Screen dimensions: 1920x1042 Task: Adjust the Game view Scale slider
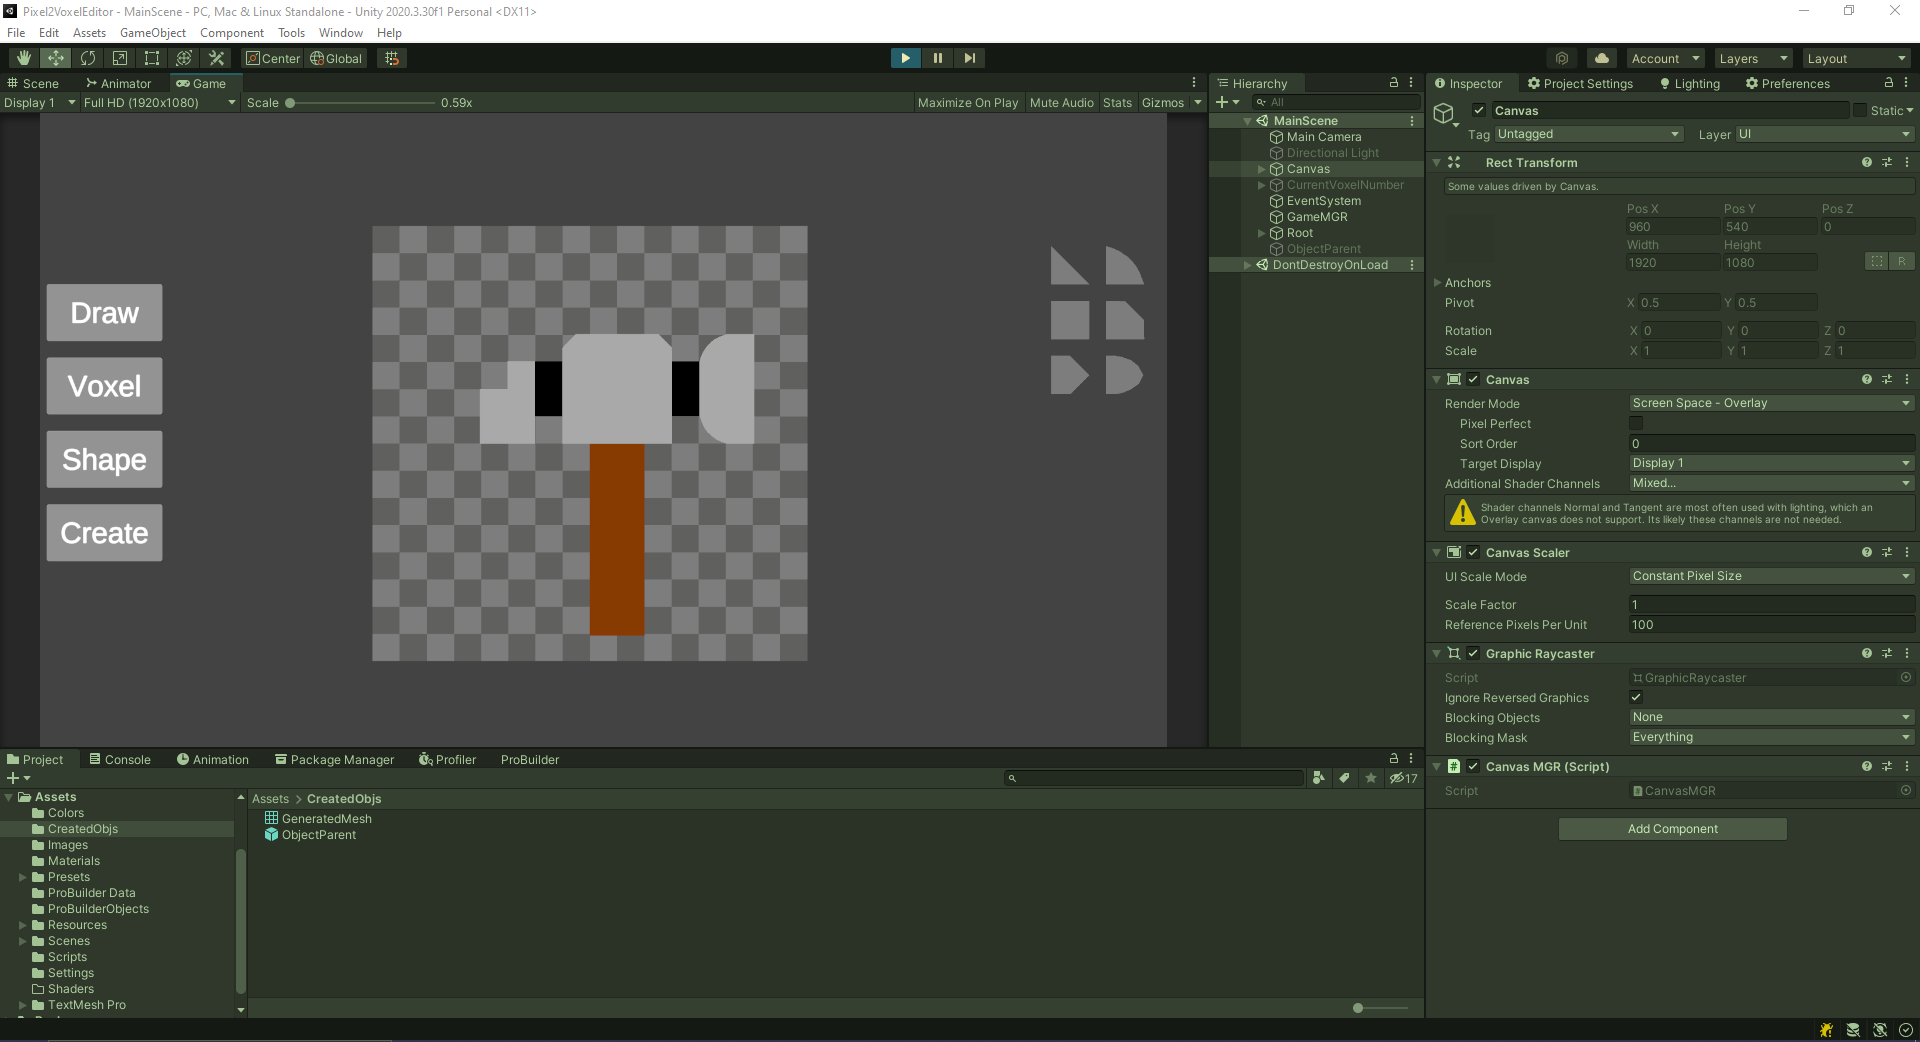pos(362,102)
